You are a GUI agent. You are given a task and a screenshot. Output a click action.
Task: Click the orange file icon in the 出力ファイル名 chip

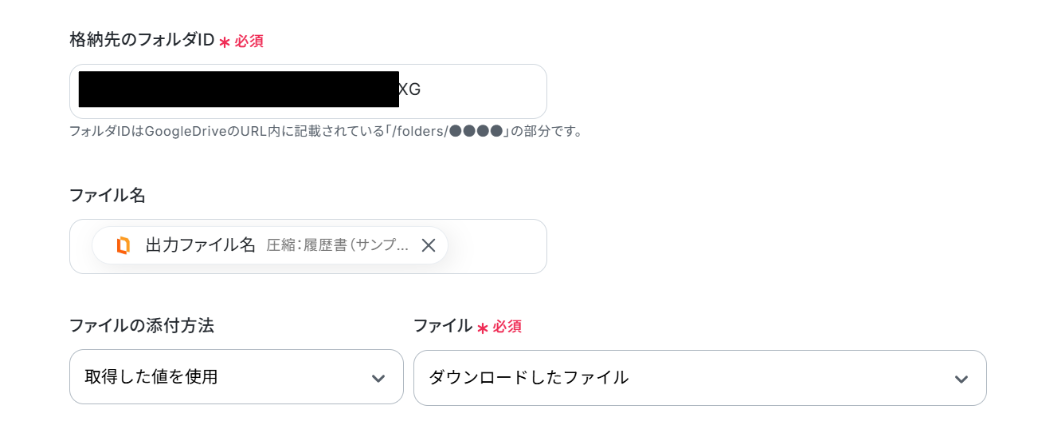pos(123,245)
